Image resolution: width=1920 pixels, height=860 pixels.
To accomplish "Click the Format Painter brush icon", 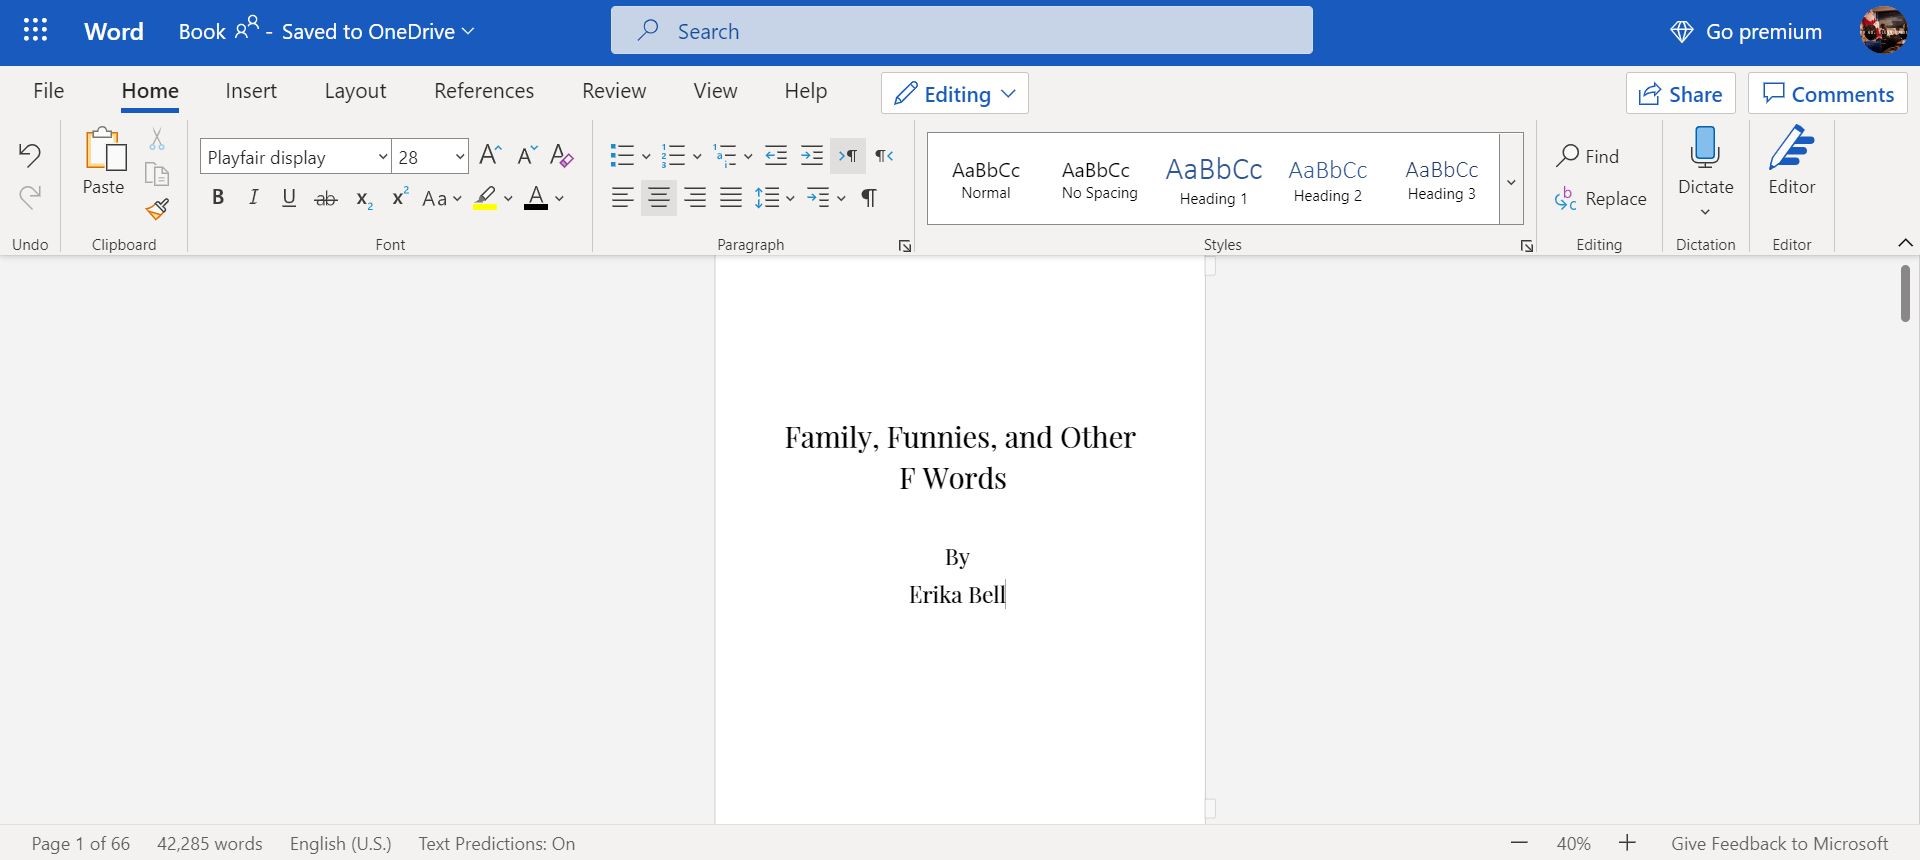I will coord(157,209).
